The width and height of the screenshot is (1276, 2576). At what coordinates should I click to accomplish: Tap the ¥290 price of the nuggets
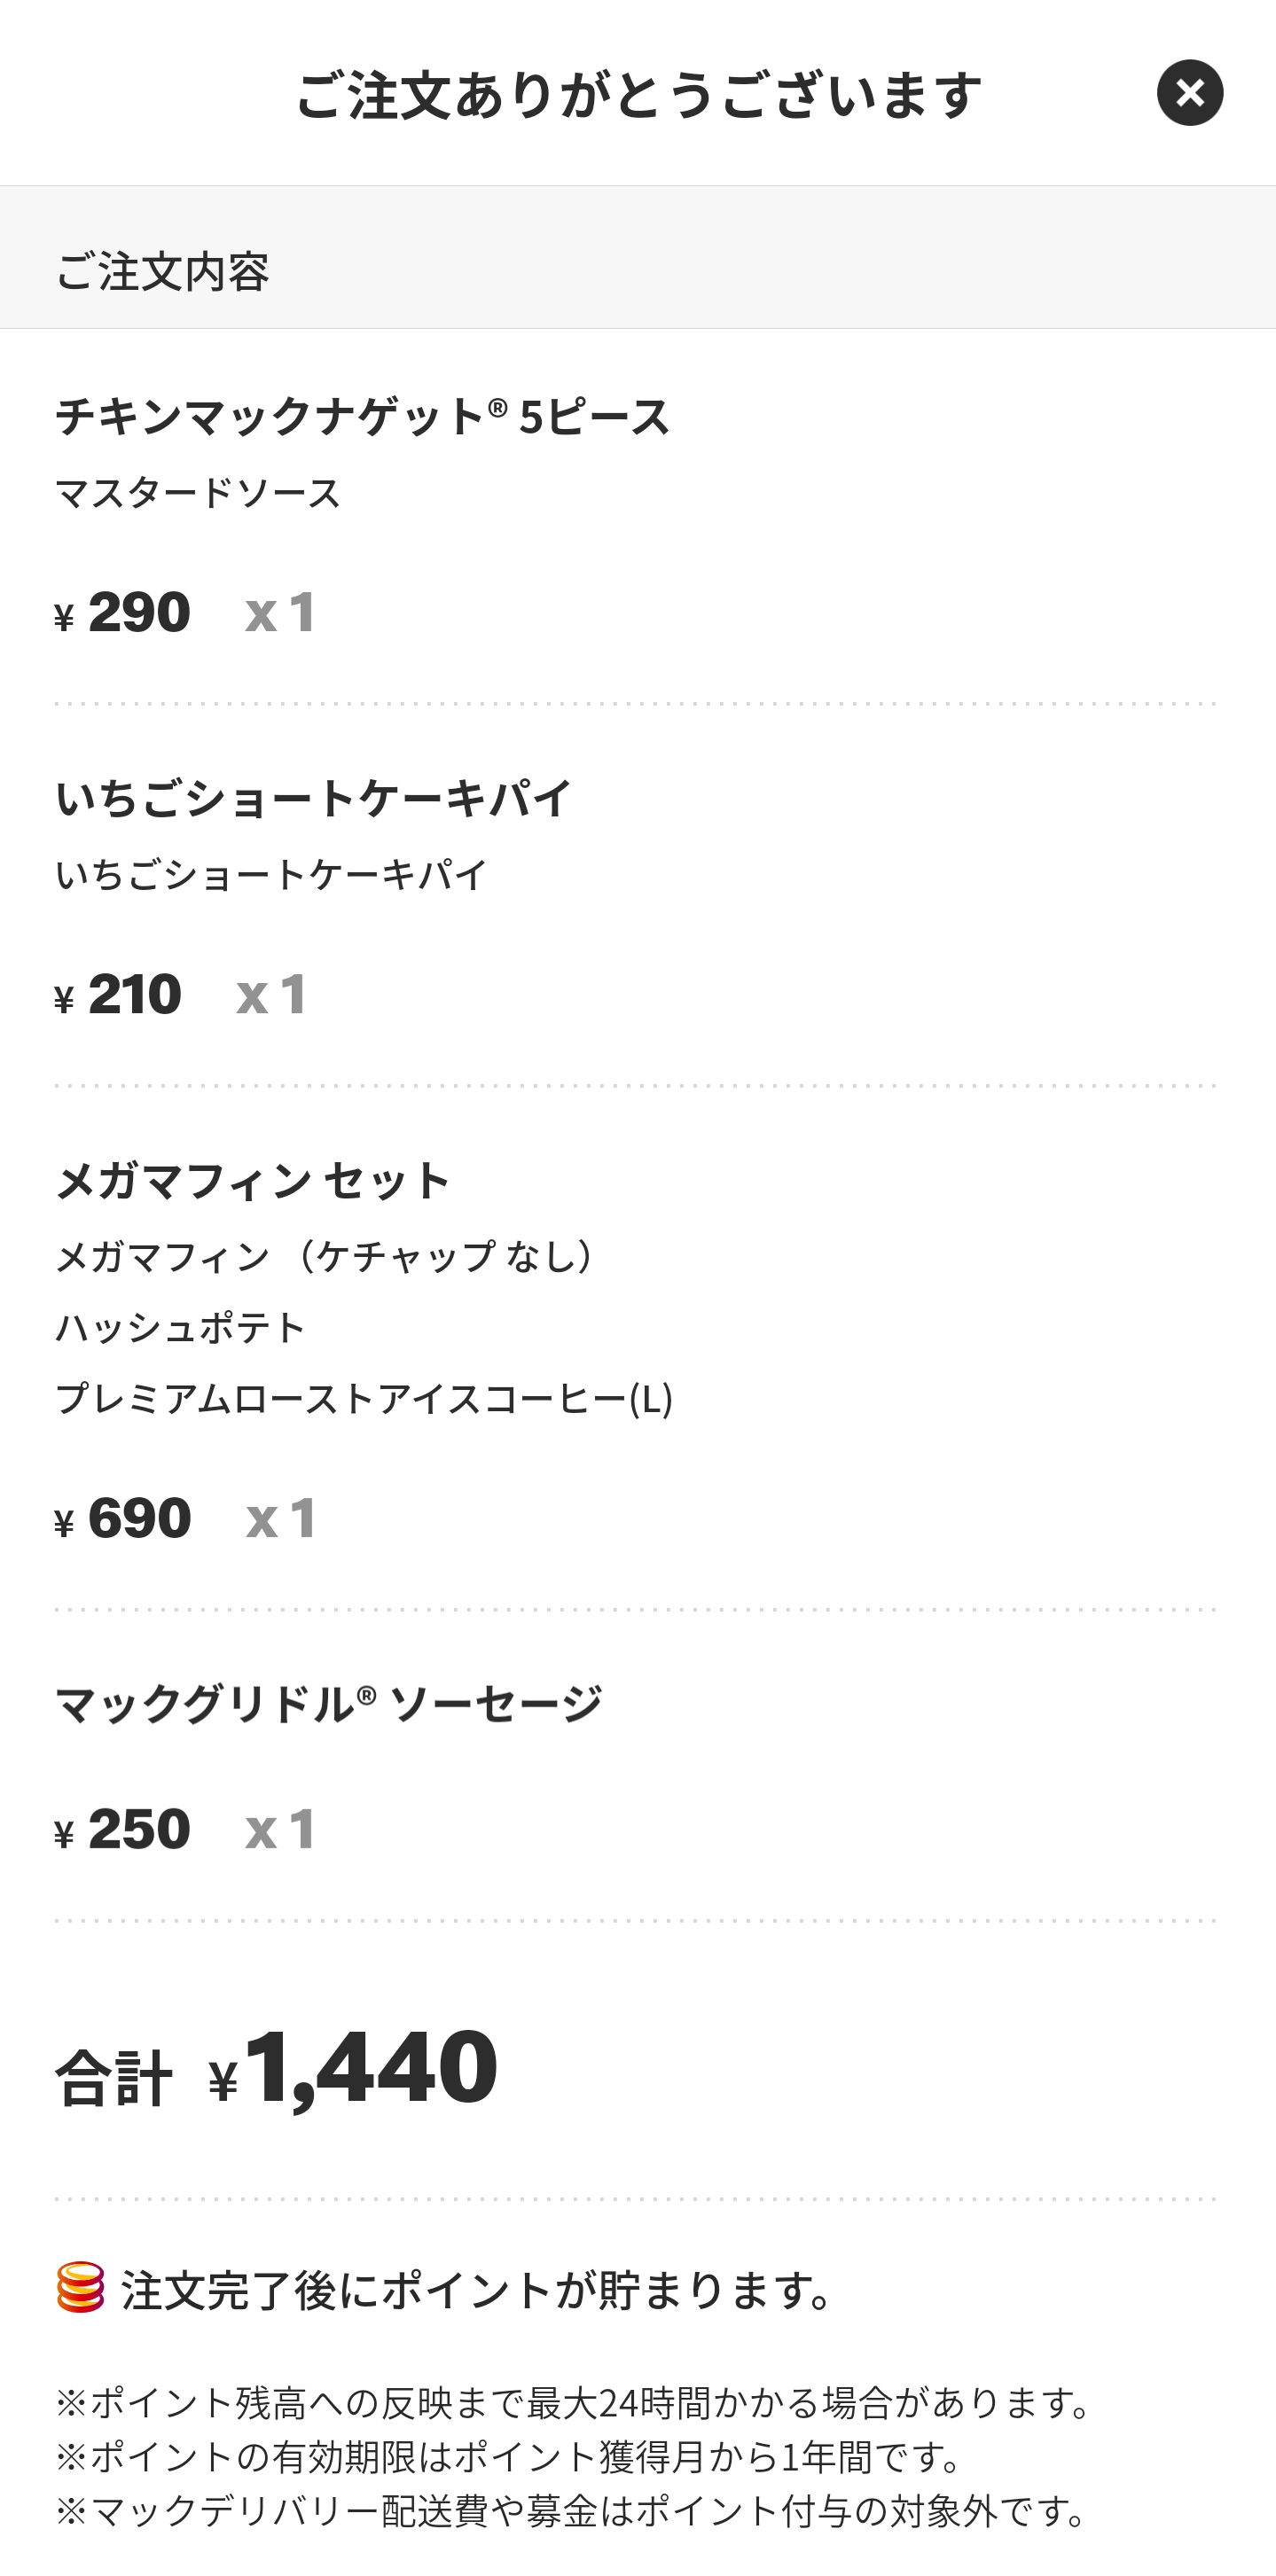click(x=123, y=612)
